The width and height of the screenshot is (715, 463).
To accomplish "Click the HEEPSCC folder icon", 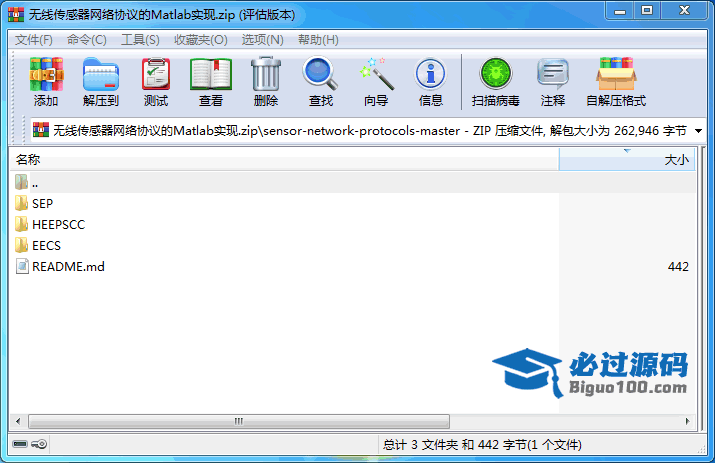I will (21, 224).
